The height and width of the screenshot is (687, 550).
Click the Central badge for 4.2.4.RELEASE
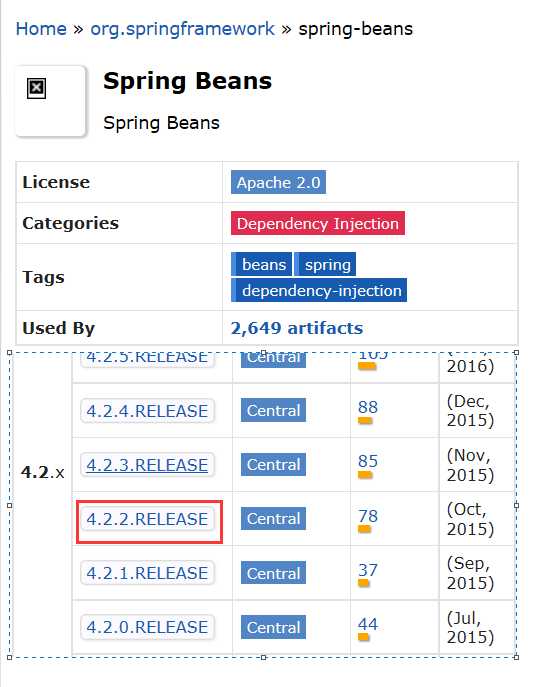click(273, 411)
